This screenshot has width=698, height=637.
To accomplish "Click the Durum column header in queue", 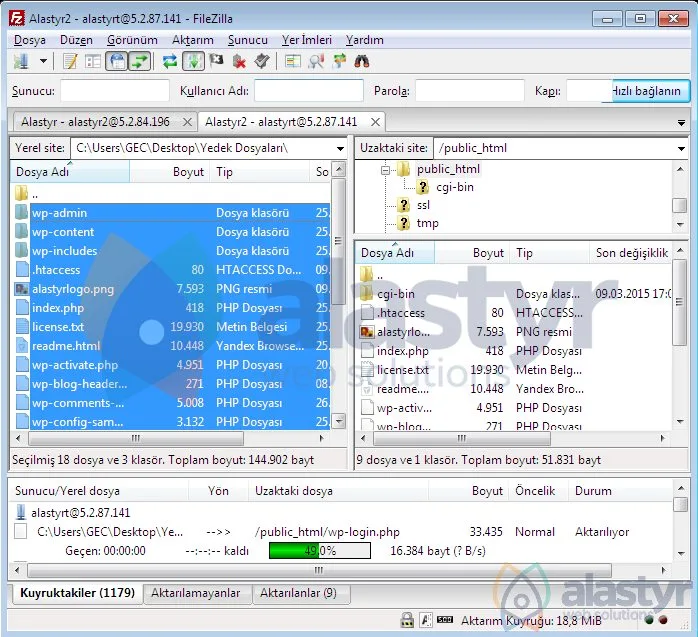I will click(621, 491).
